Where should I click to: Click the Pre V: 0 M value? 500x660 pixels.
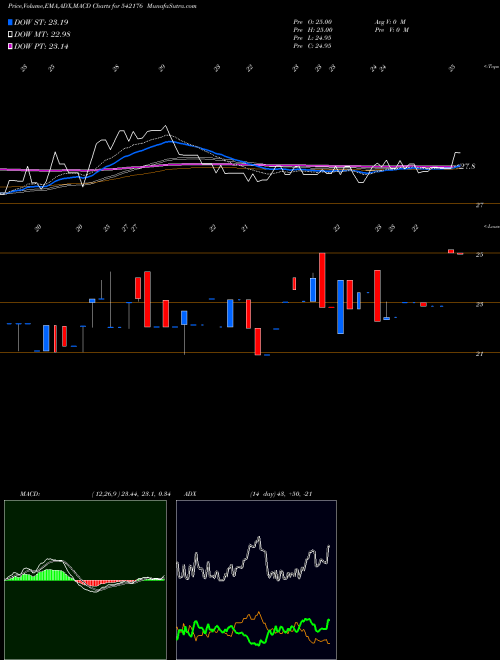[x=391, y=30]
